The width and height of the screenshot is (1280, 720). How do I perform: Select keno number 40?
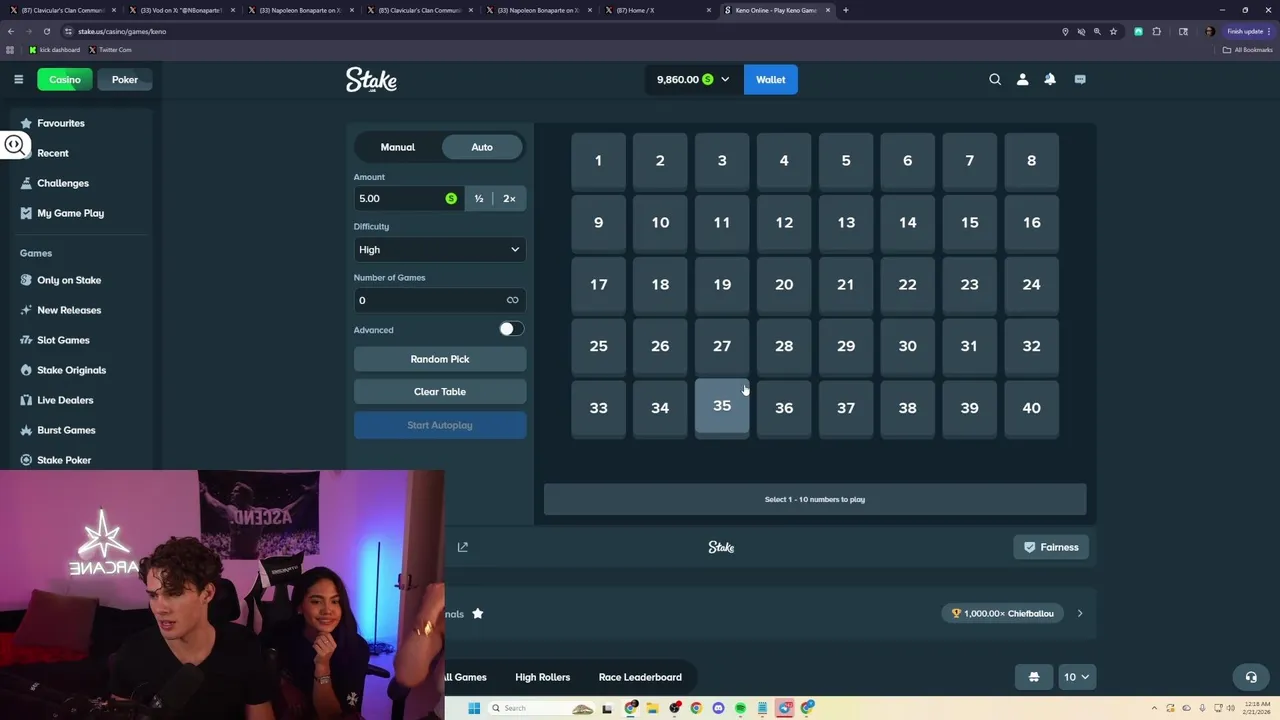pos(1031,408)
